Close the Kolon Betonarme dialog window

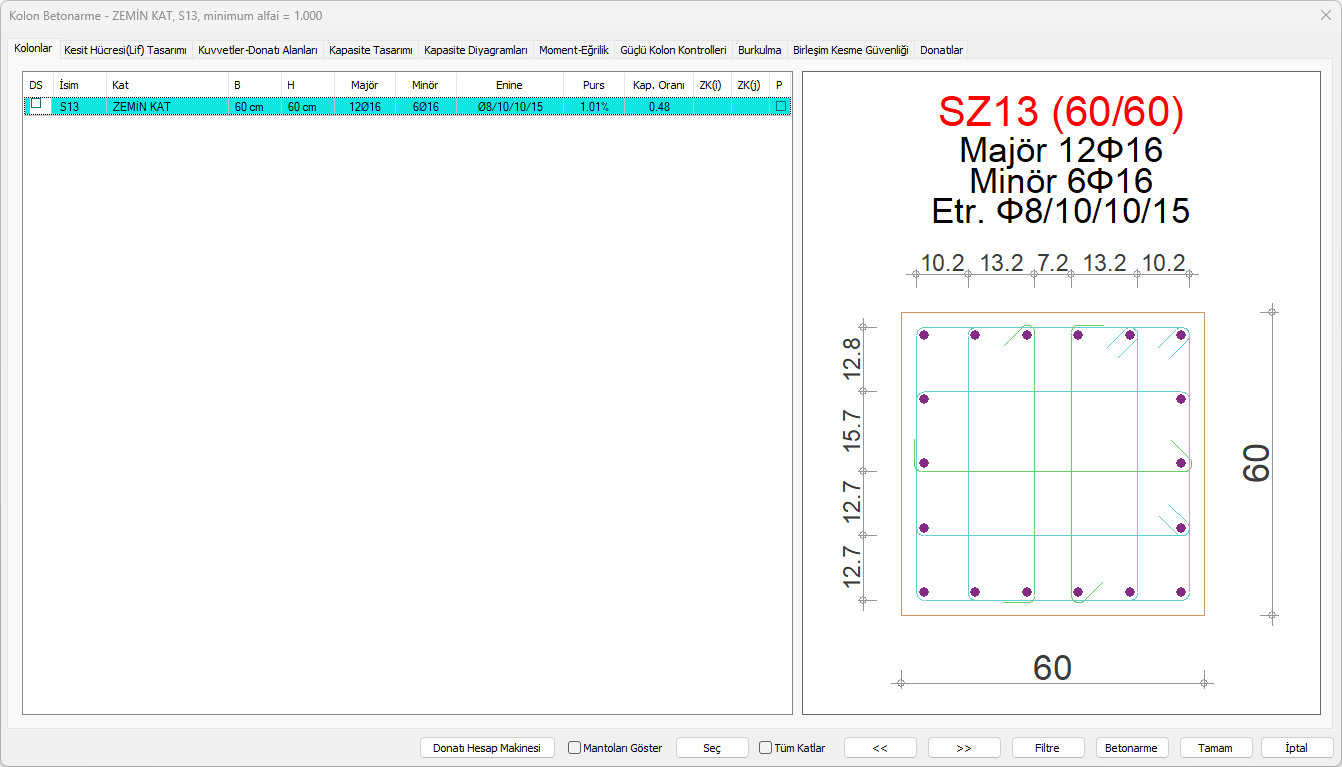1325,16
